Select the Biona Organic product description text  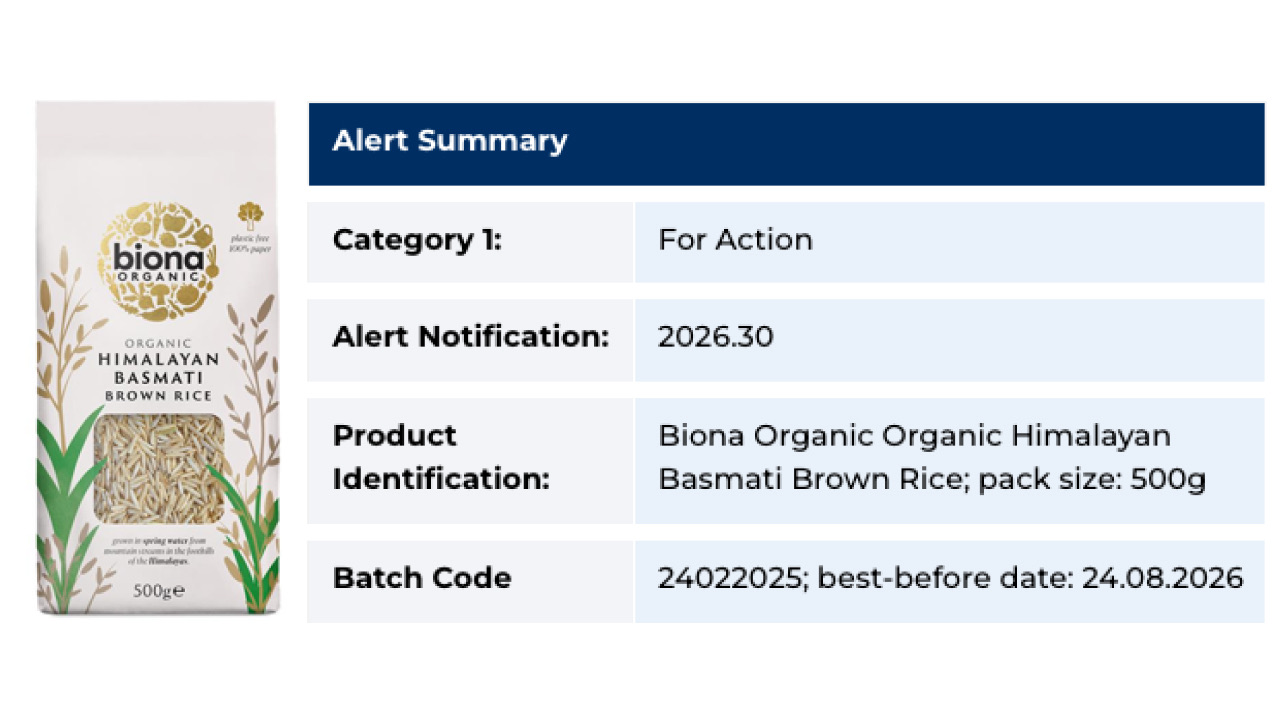[932, 457]
